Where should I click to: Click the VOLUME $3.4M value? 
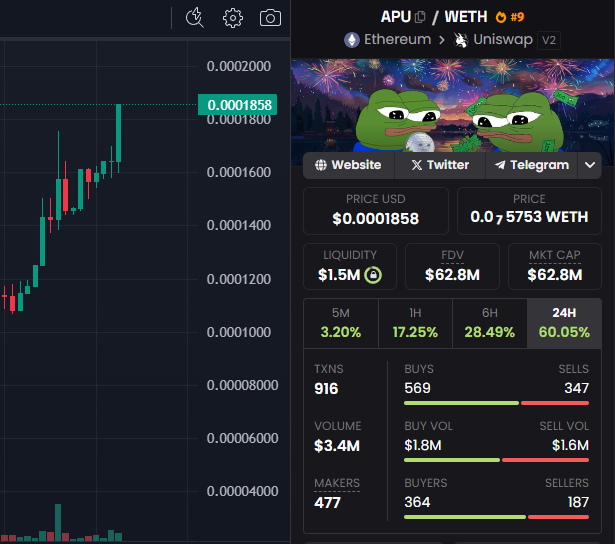point(337,446)
